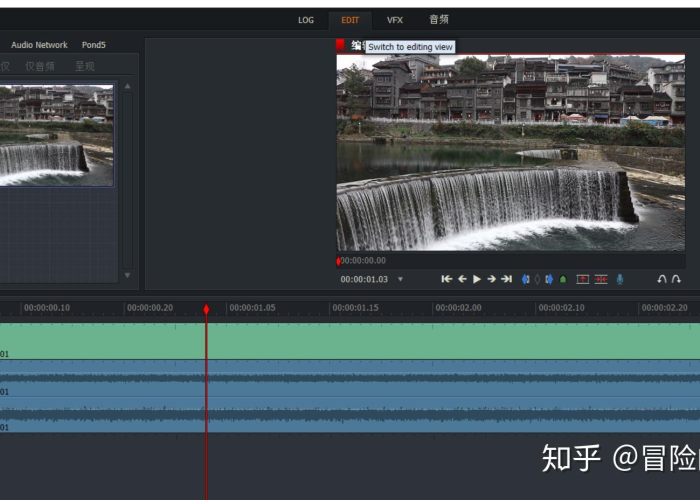Mark out point with blue icon

coord(549,279)
